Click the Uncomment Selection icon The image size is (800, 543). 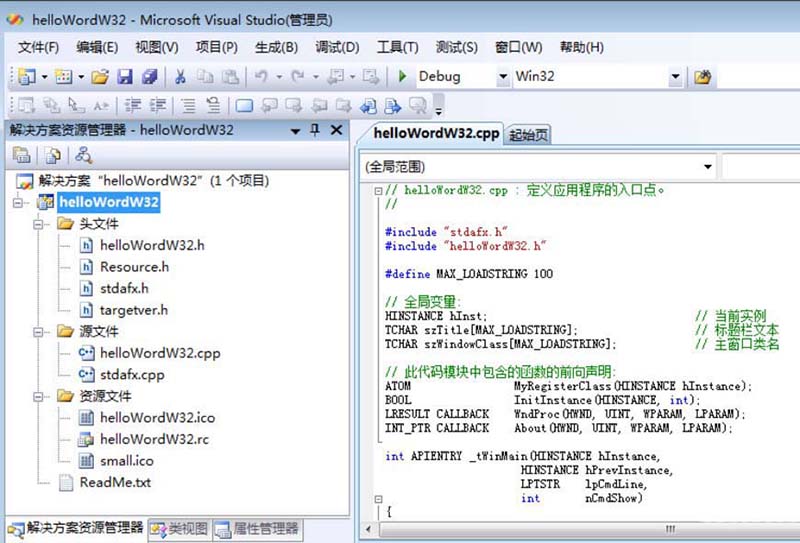tap(213, 106)
